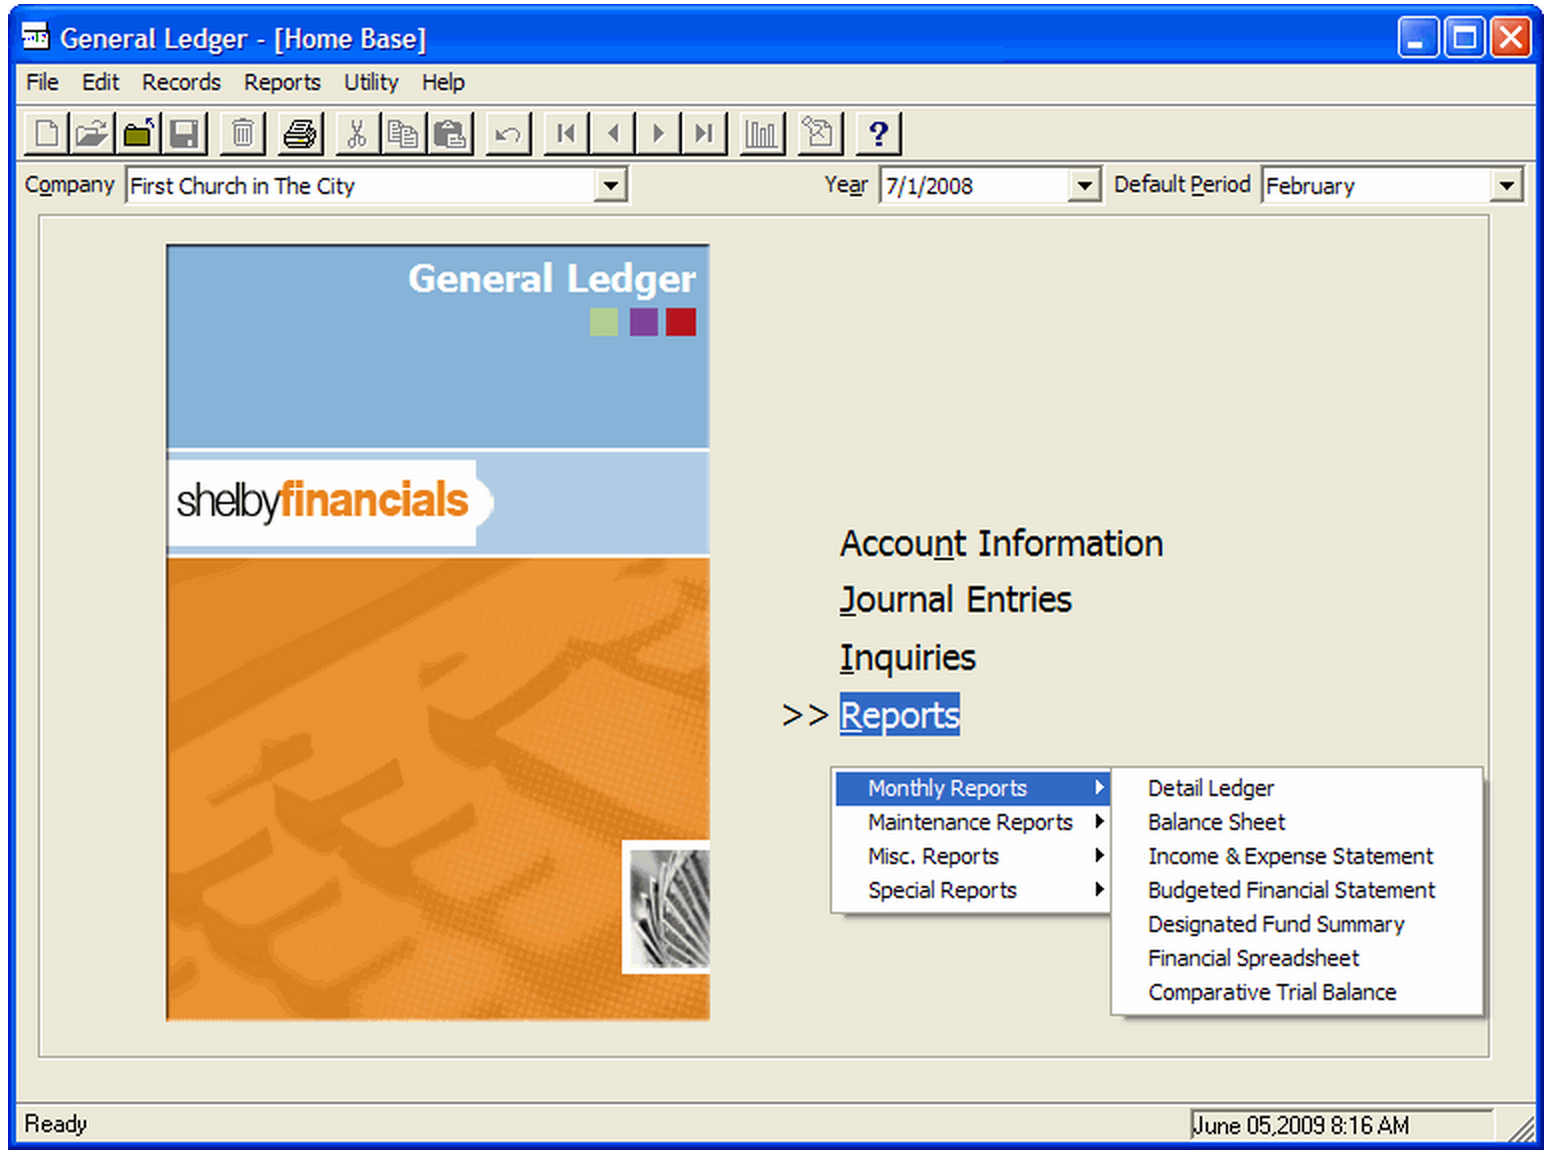The height and width of the screenshot is (1160, 1552).
Task: Open the Company dropdown list
Action: (x=610, y=185)
